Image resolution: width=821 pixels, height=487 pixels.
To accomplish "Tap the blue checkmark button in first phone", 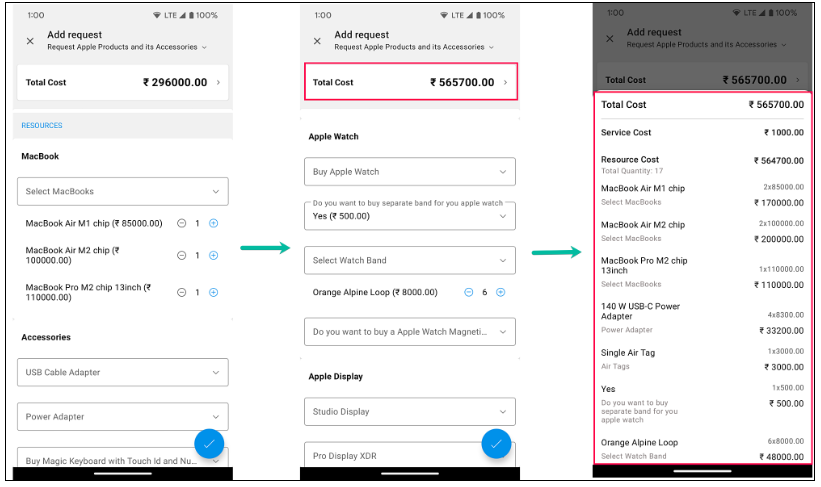I will point(209,444).
